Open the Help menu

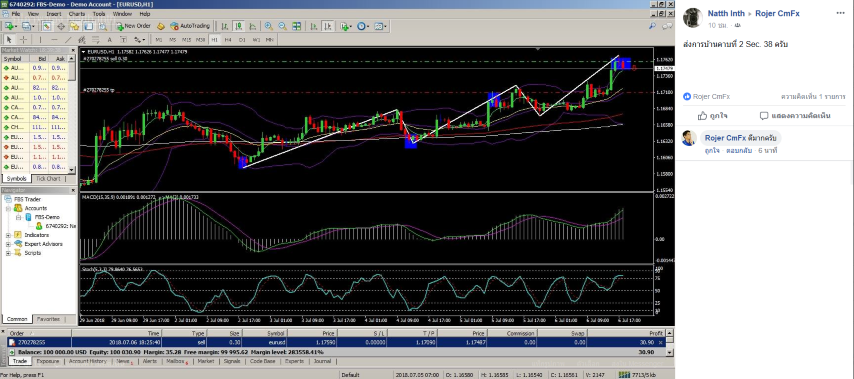(x=145, y=14)
